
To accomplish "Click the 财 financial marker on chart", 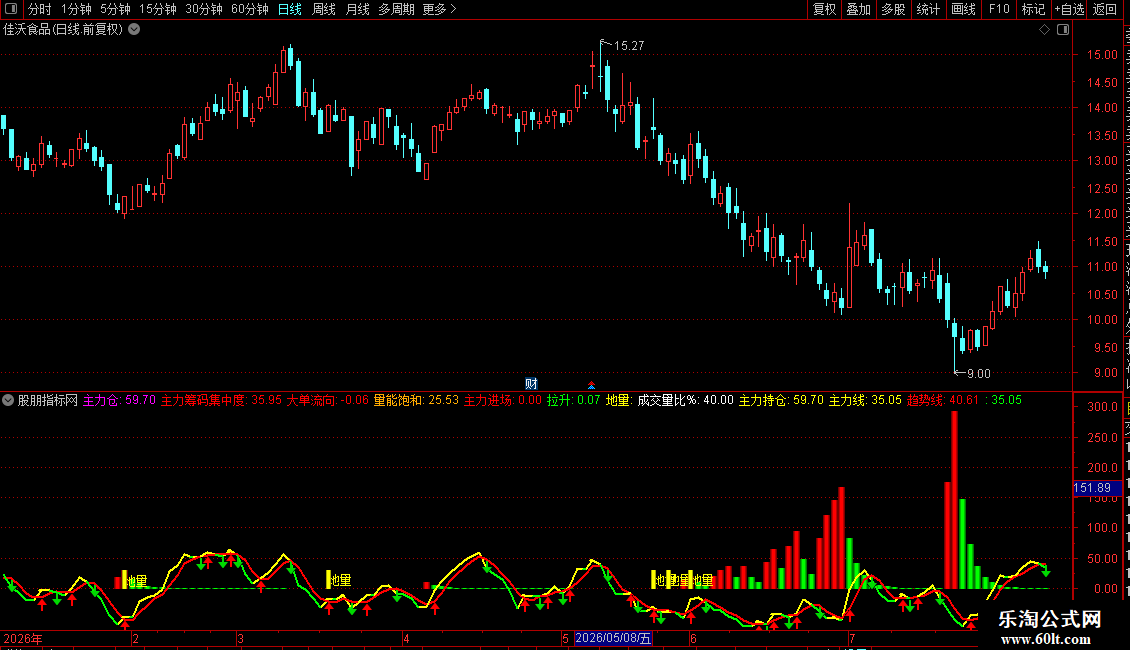I will pyautogui.click(x=531, y=384).
